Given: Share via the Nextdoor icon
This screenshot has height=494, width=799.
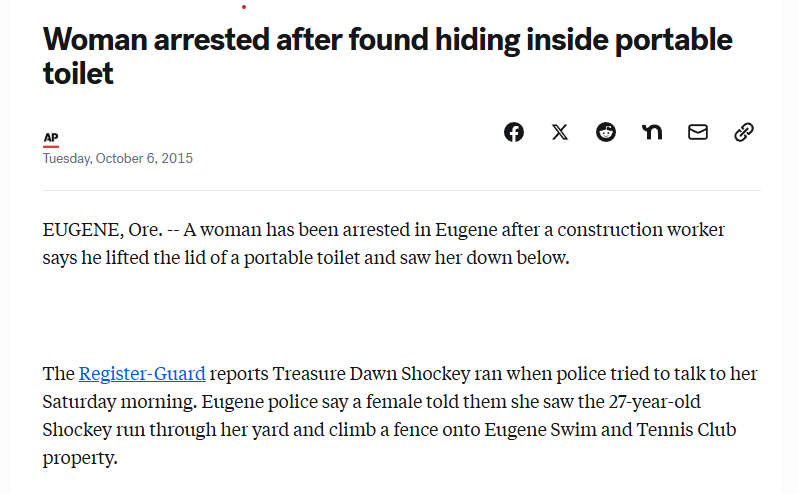Looking at the screenshot, I should tap(652, 132).
